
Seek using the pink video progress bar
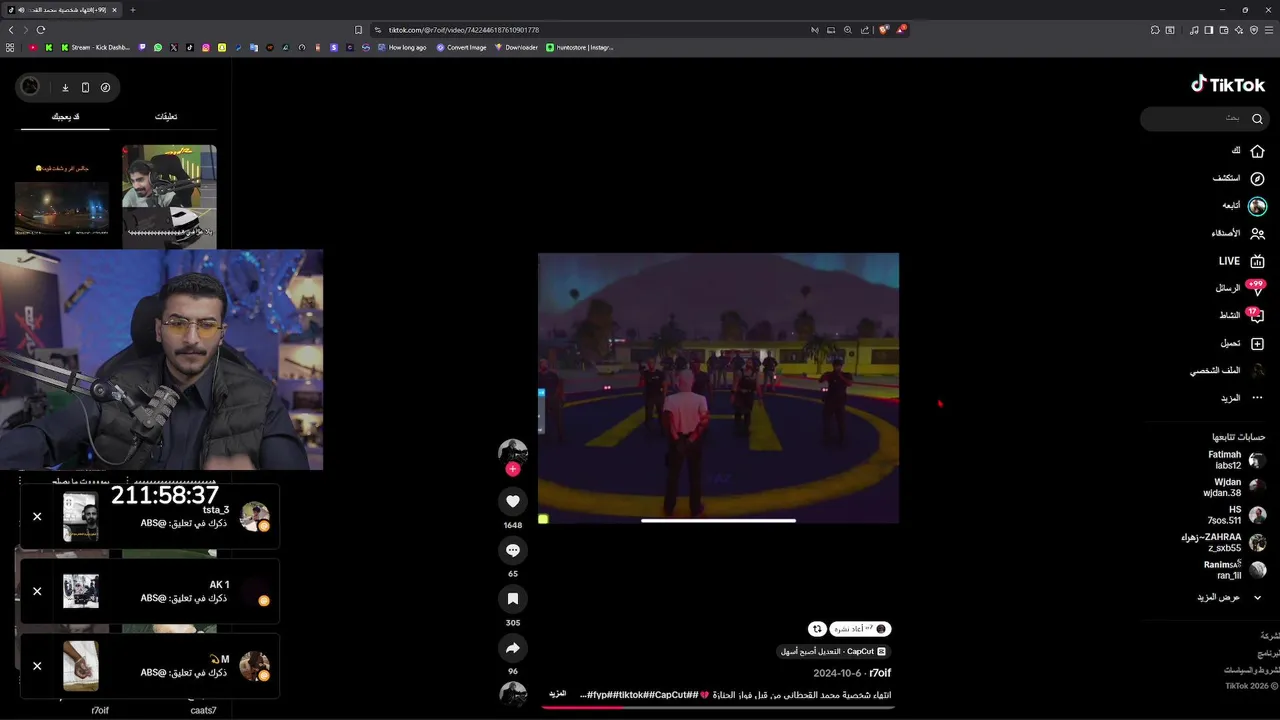[x=718, y=707]
